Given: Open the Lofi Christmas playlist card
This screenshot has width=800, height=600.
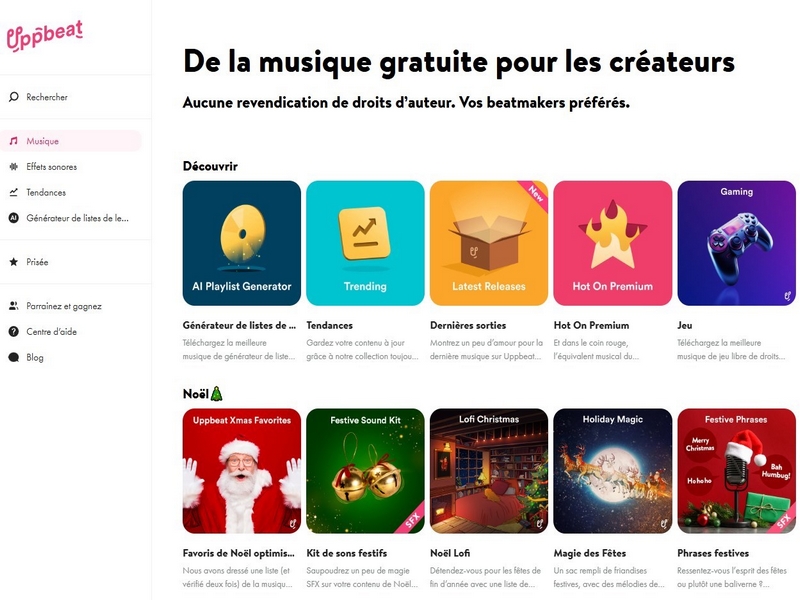Looking at the screenshot, I should 489,471.
